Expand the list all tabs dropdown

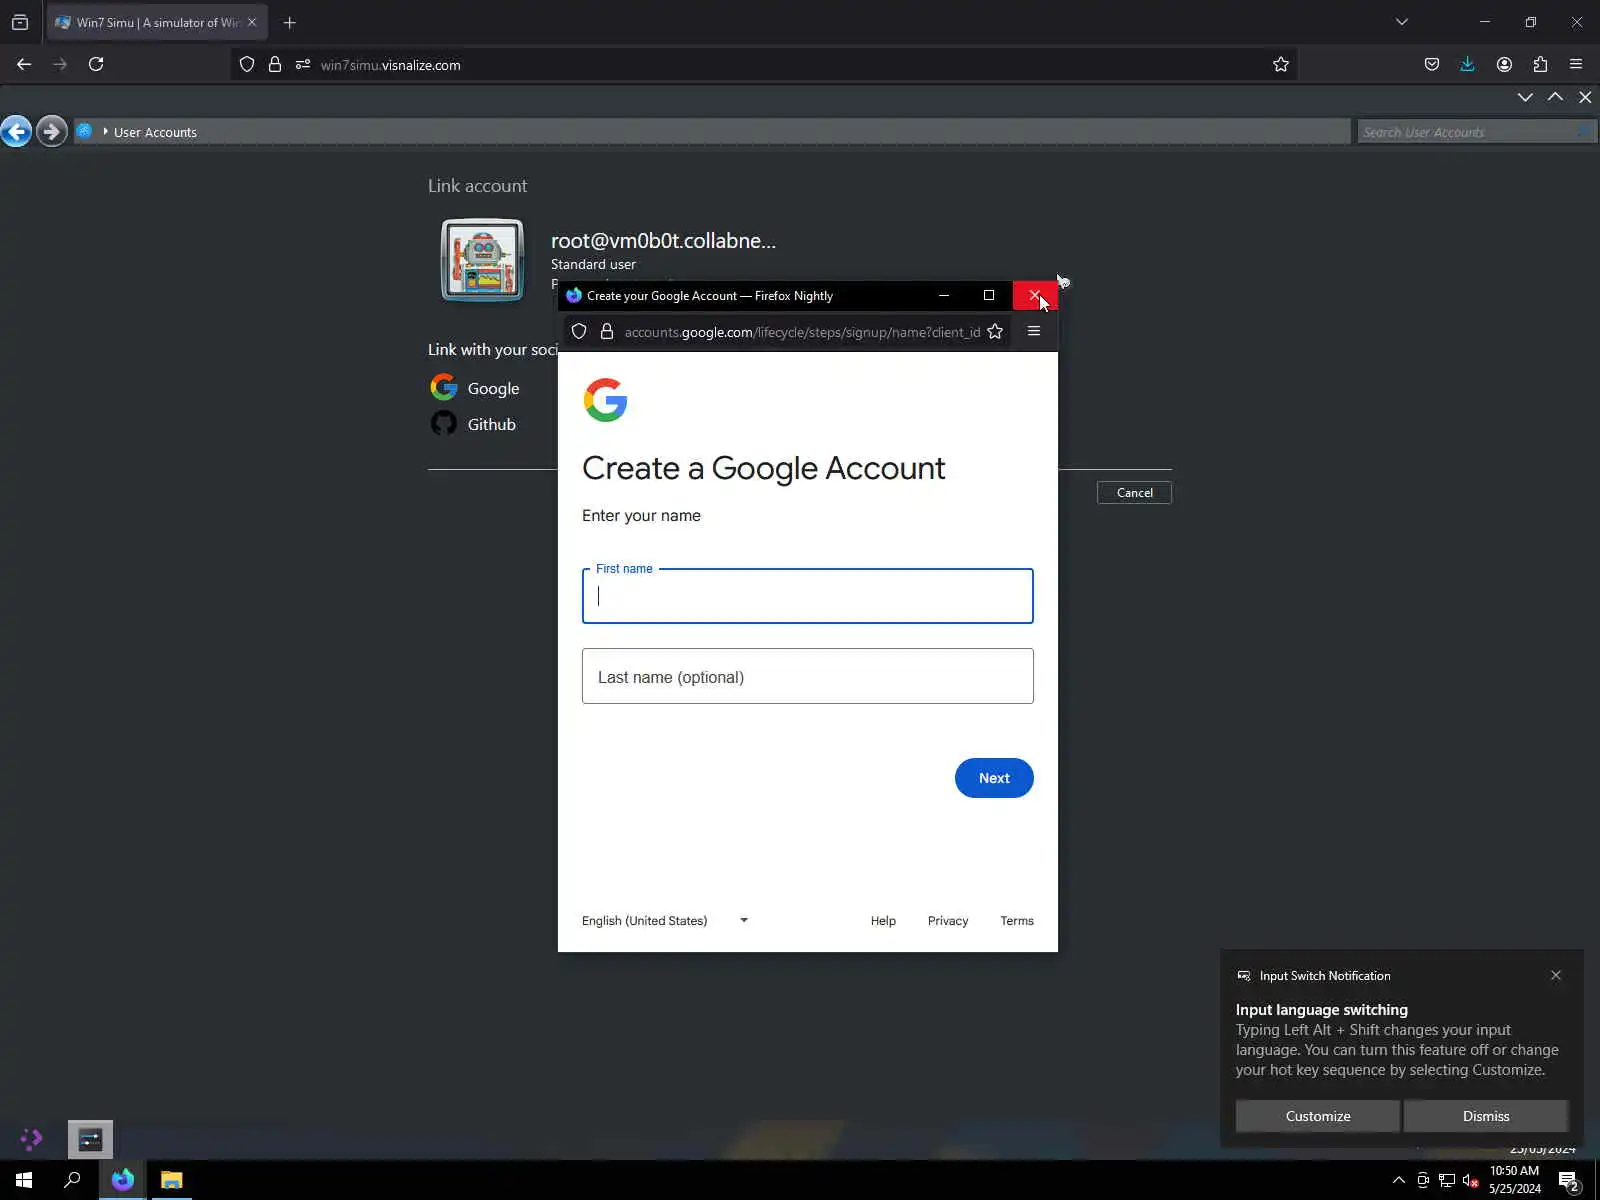click(x=1402, y=22)
